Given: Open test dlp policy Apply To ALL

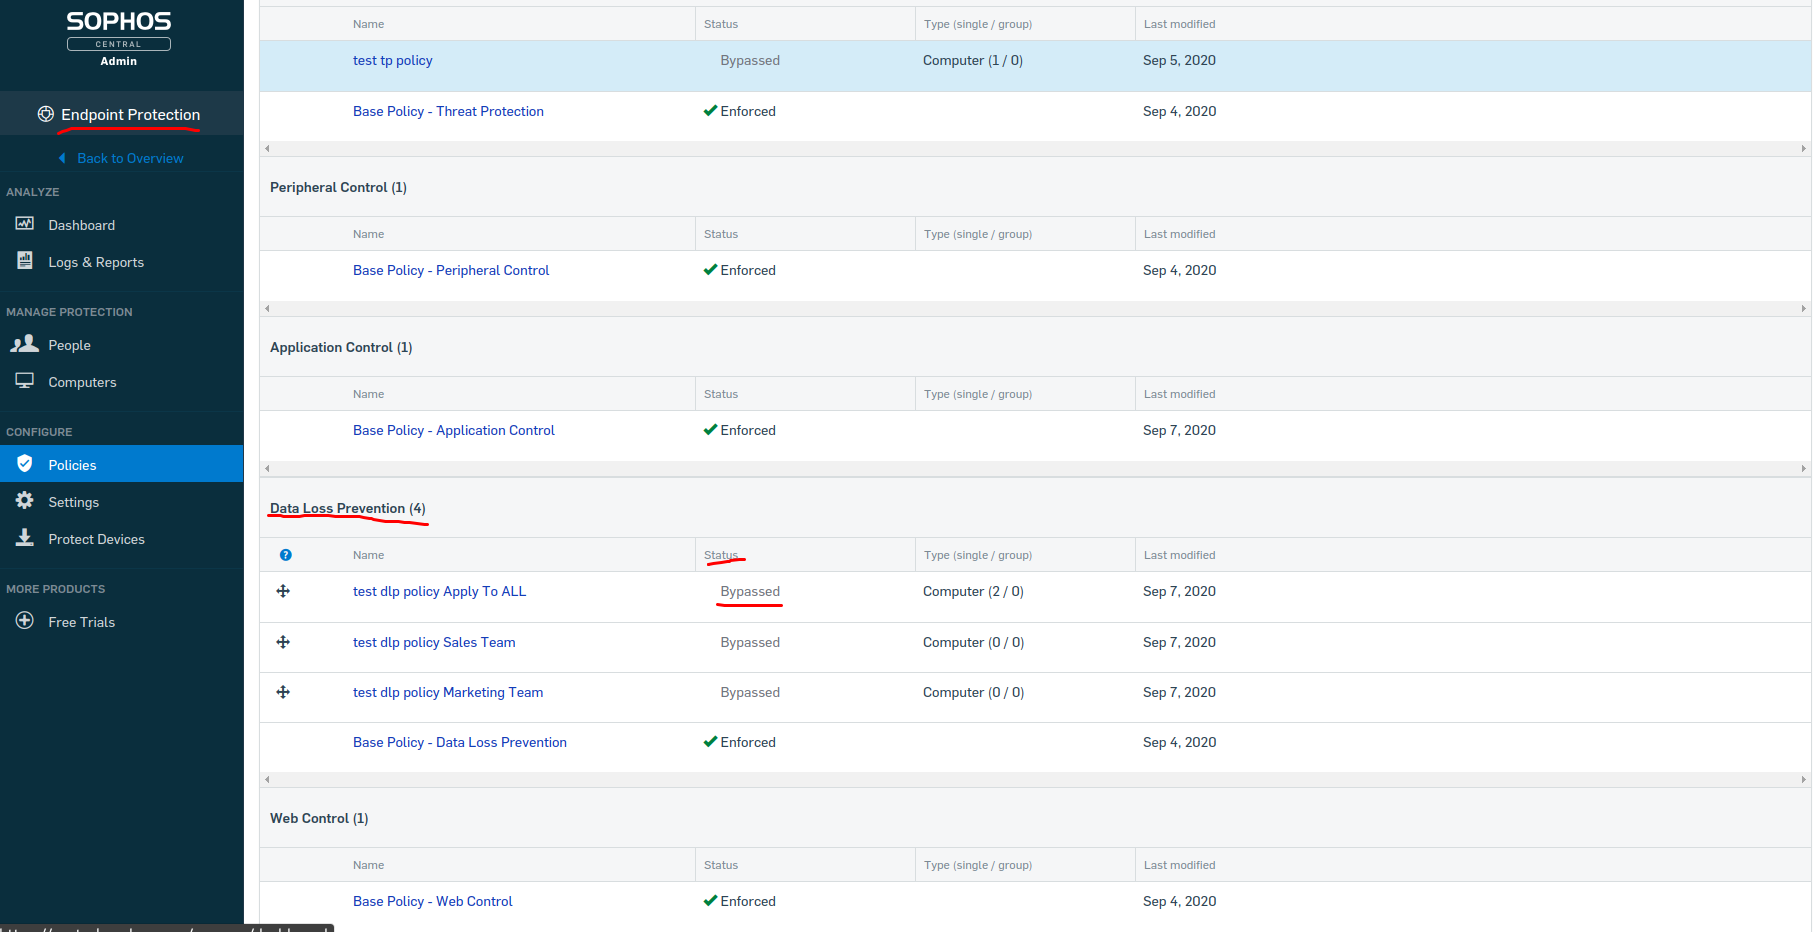Looking at the screenshot, I should pyautogui.click(x=439, y=591).
